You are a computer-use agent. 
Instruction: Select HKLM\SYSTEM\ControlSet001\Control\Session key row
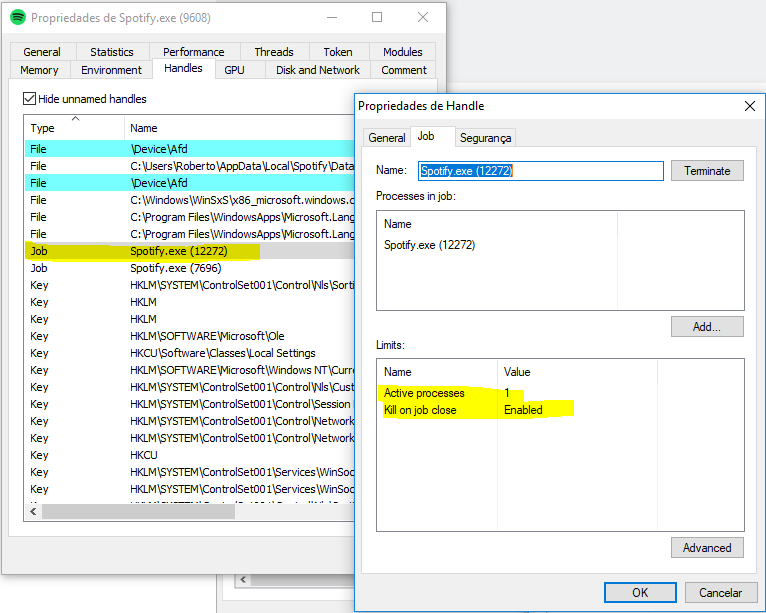click(190, 404)
